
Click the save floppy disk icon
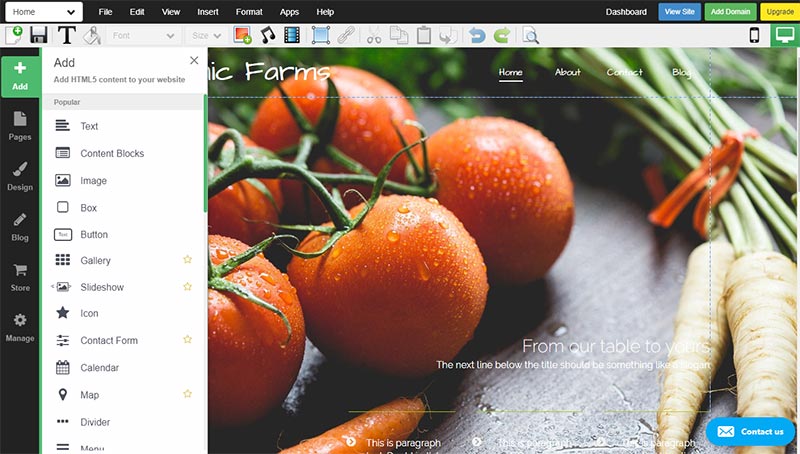point(39,36)
